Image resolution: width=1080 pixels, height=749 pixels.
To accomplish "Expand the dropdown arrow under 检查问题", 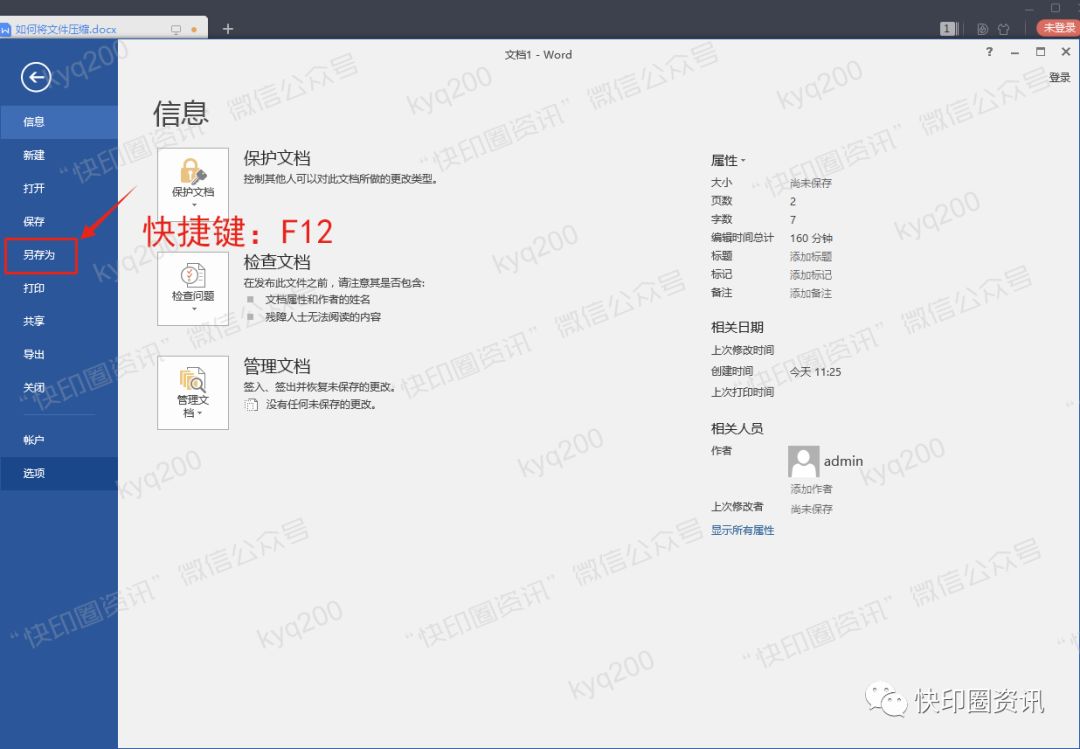I will (x=193, y=307).
